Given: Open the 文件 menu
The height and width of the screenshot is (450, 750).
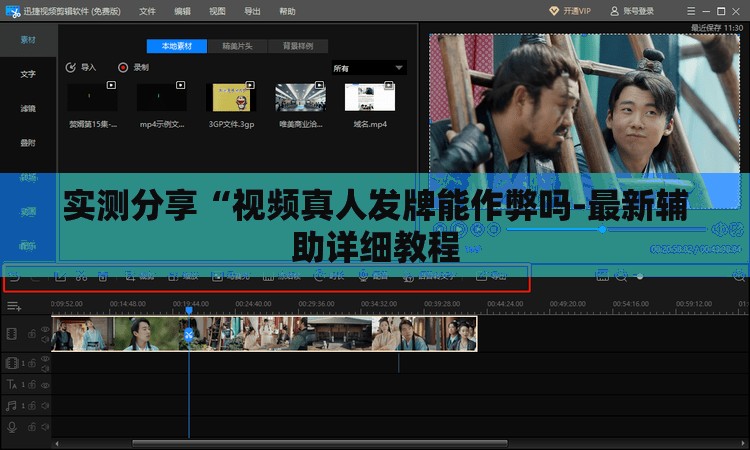Looking at the screenshot, I should [147, 11].
